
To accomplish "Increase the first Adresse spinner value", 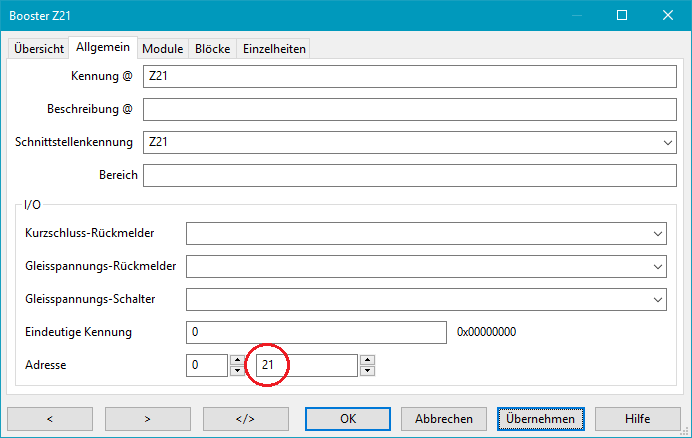I will point(237,360).
